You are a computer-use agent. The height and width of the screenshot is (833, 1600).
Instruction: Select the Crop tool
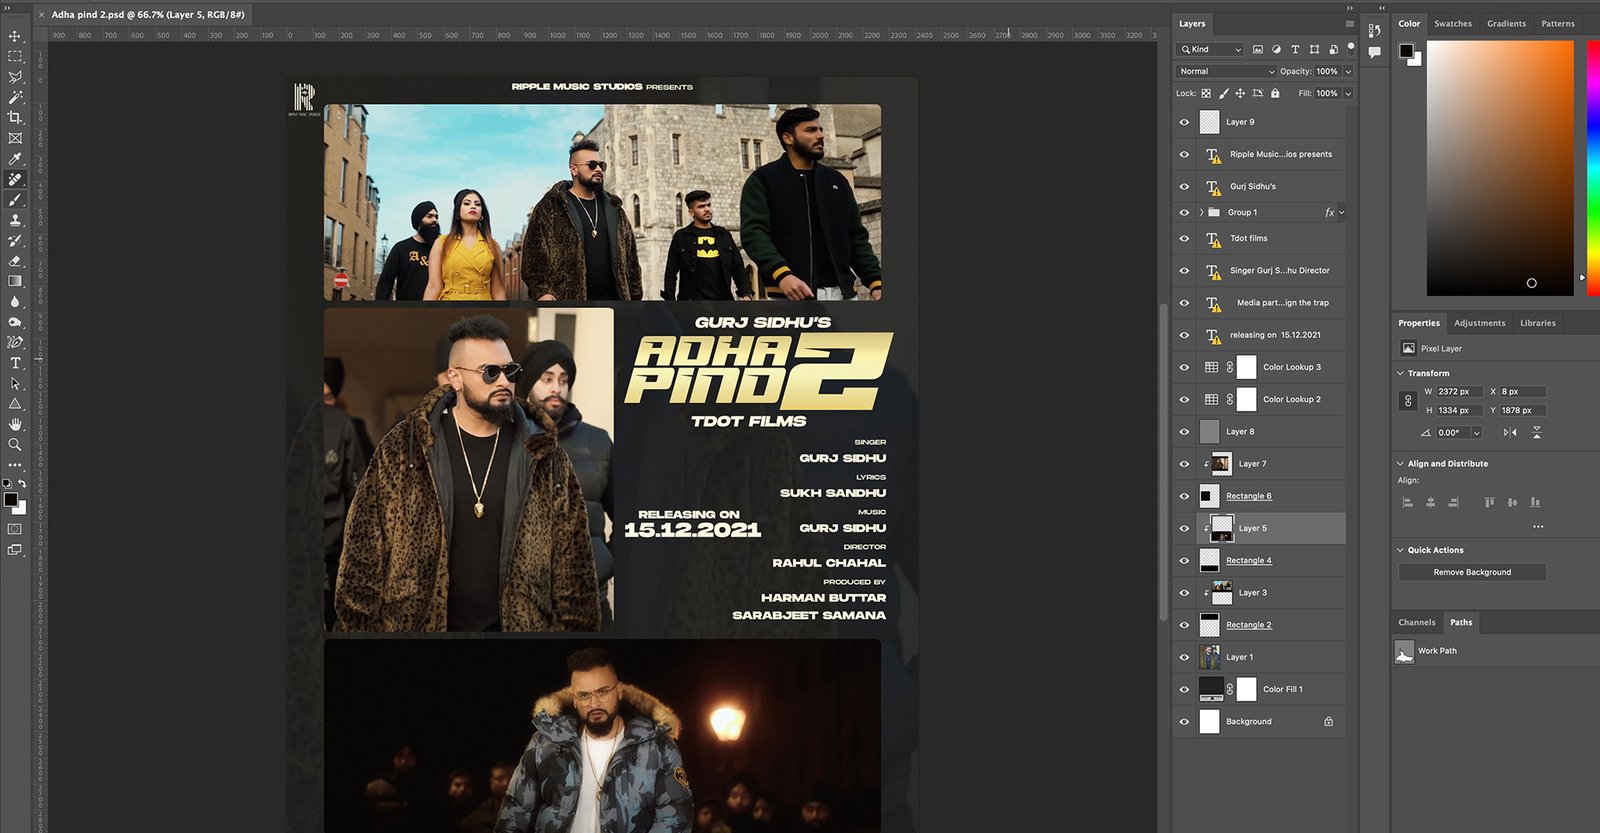point(15,118)
